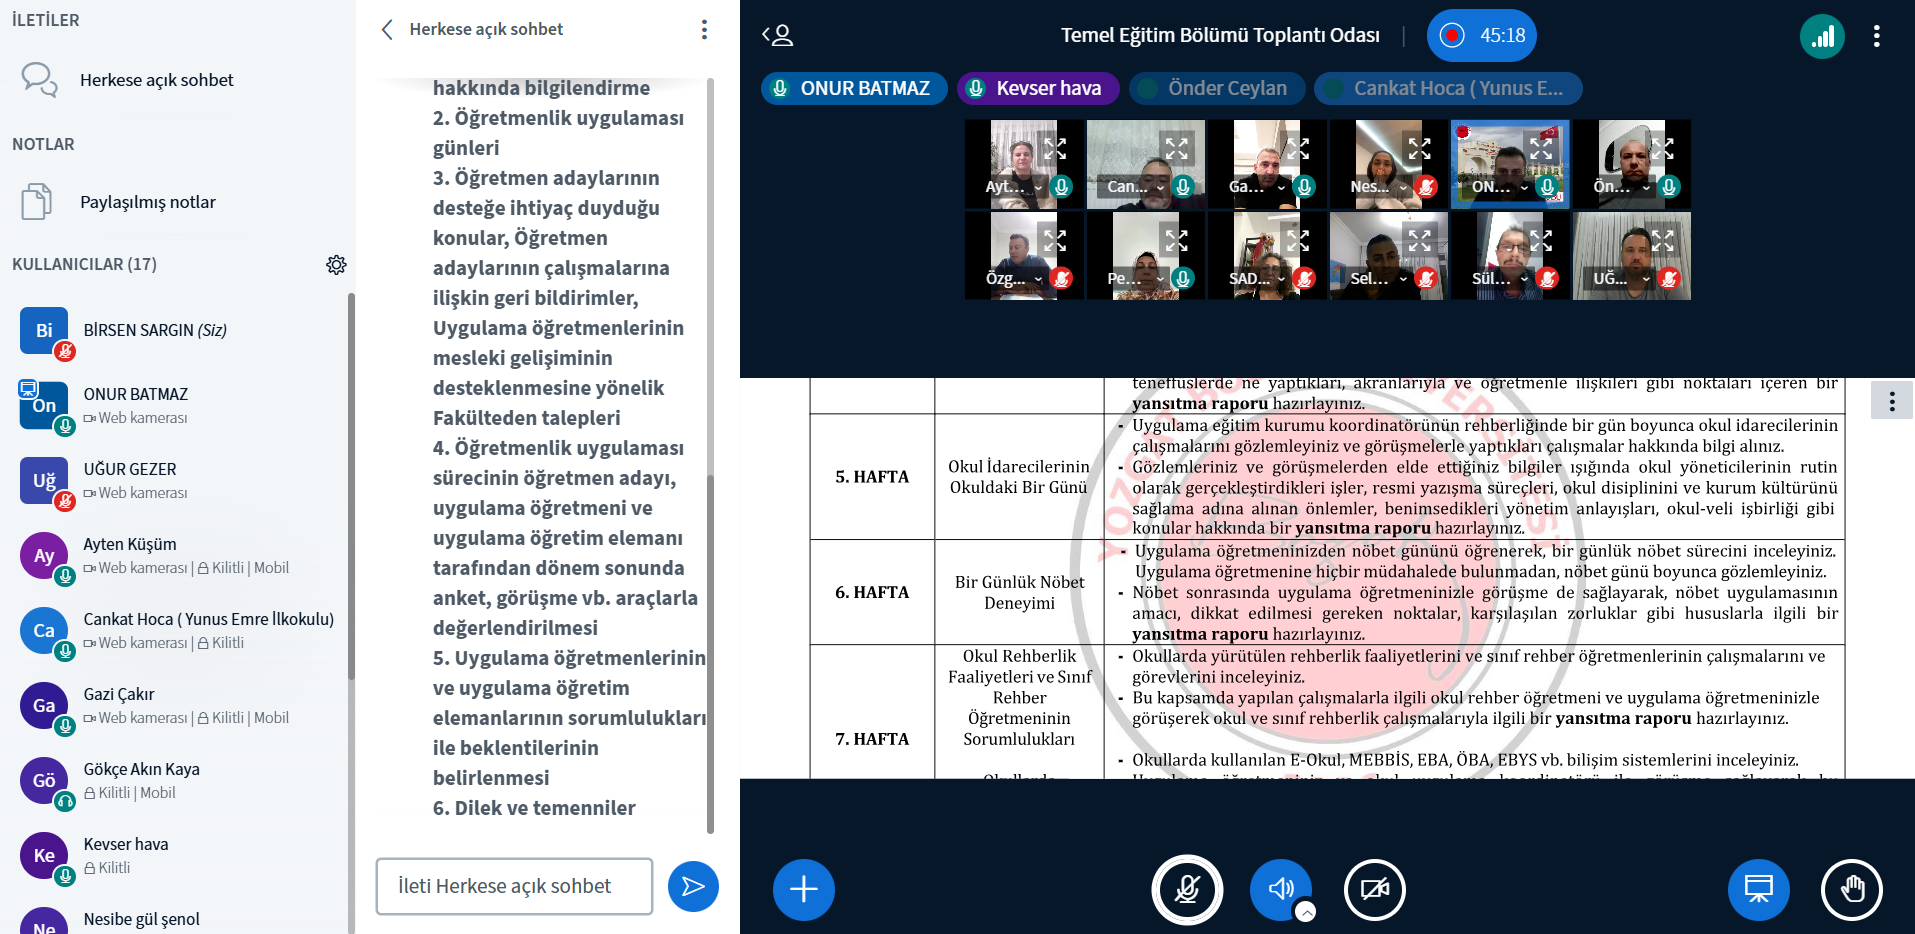Open the connection status signal icon

(x=1822, y=37)
